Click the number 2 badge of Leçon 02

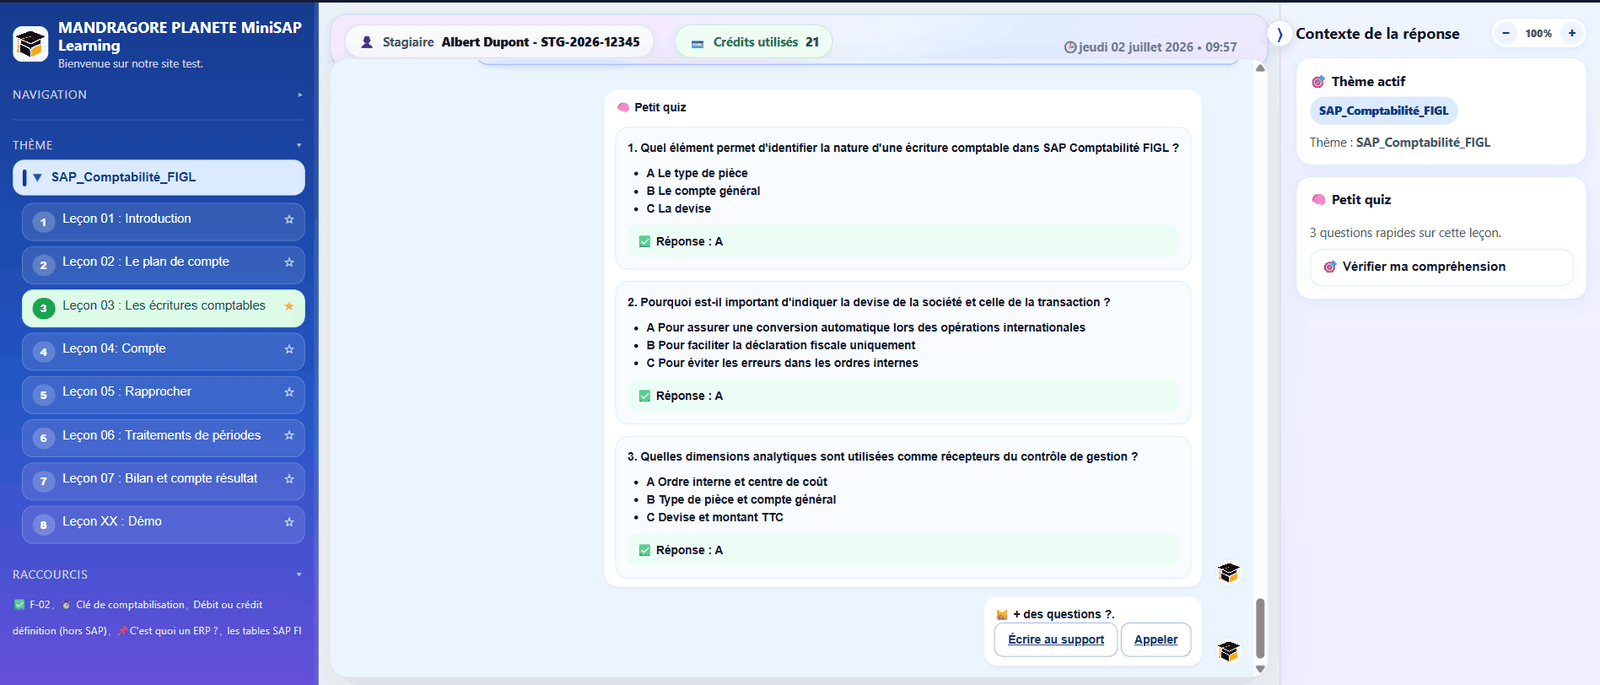(43, 265)
